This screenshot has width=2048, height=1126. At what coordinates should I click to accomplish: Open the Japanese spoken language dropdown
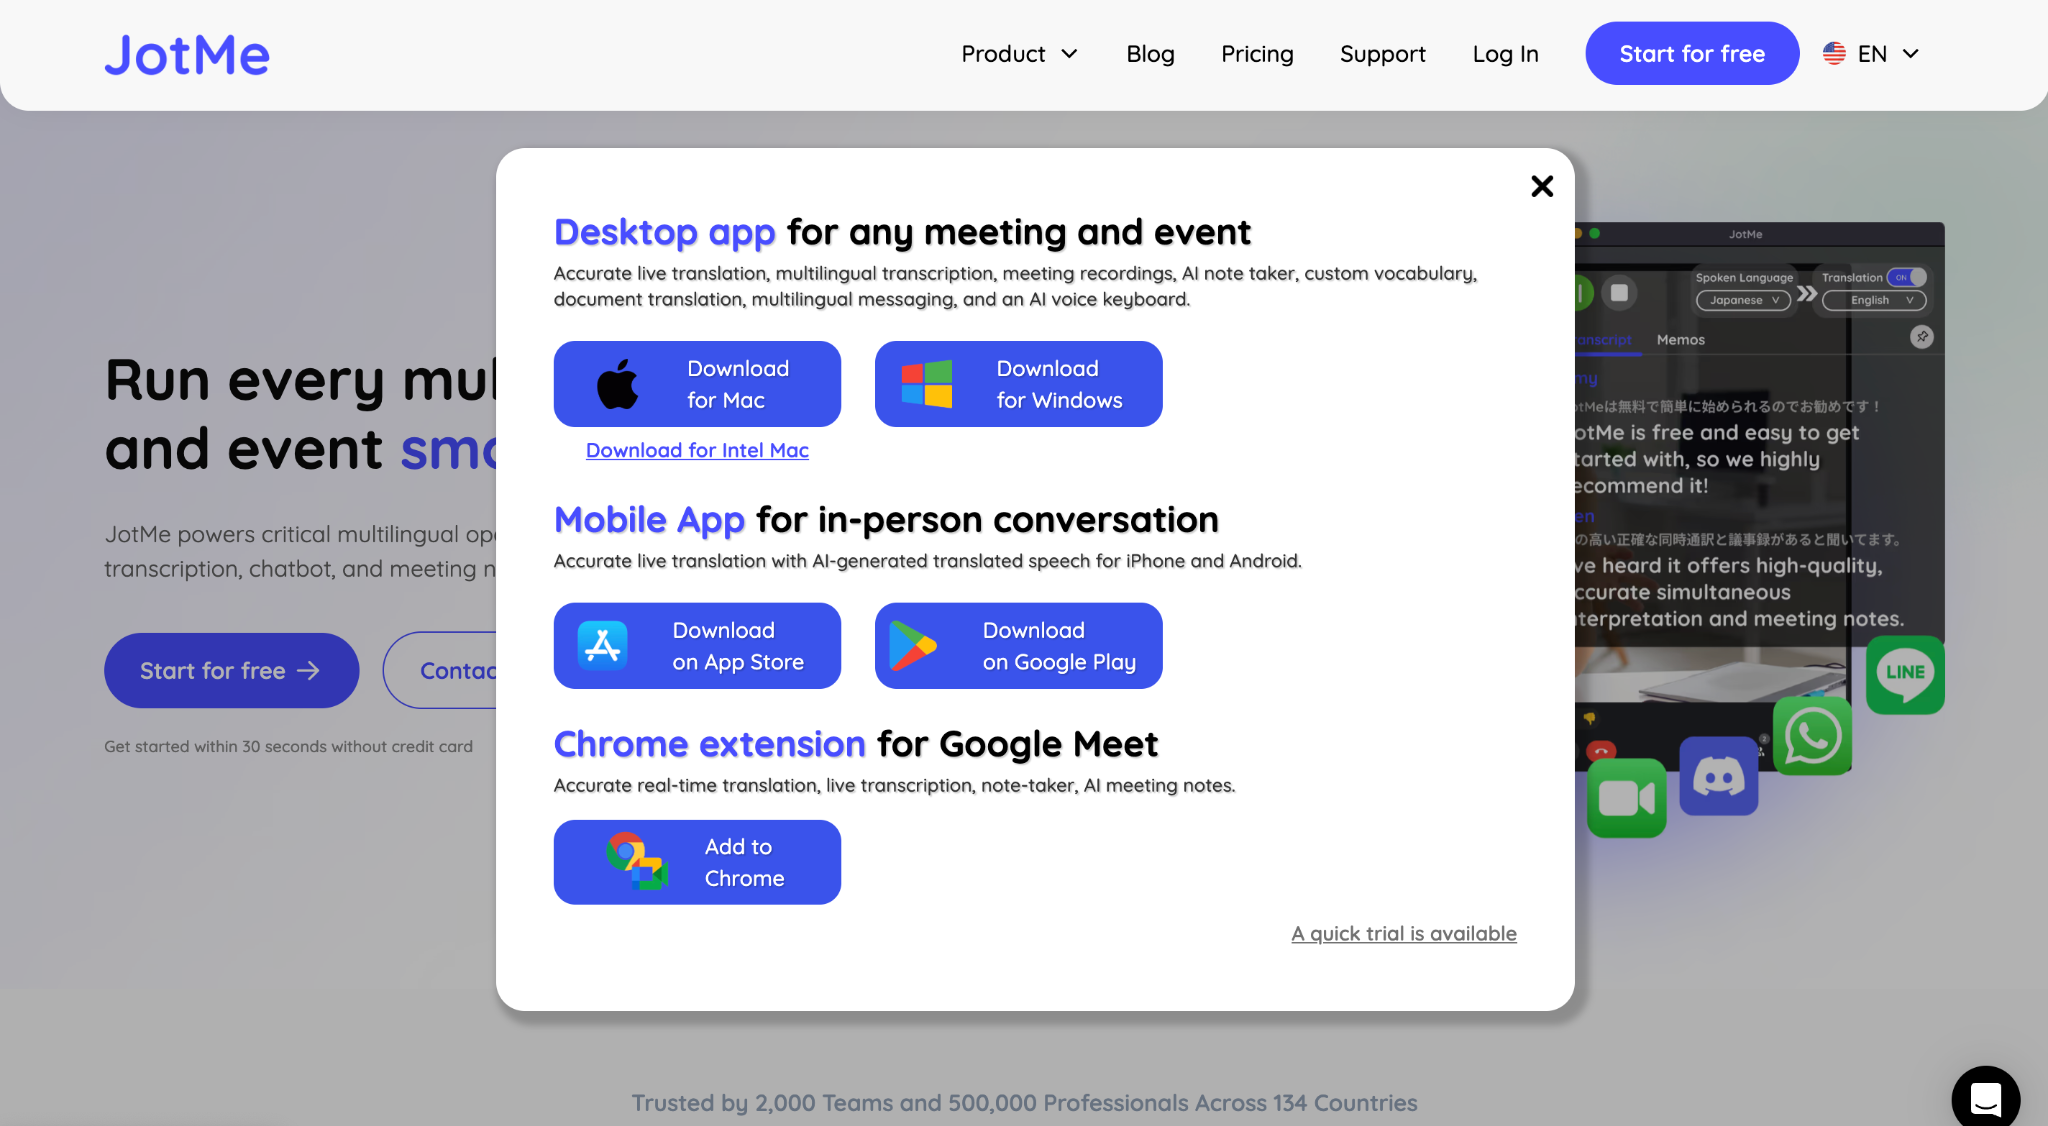pyautogui.click(x=1743, y=300)
